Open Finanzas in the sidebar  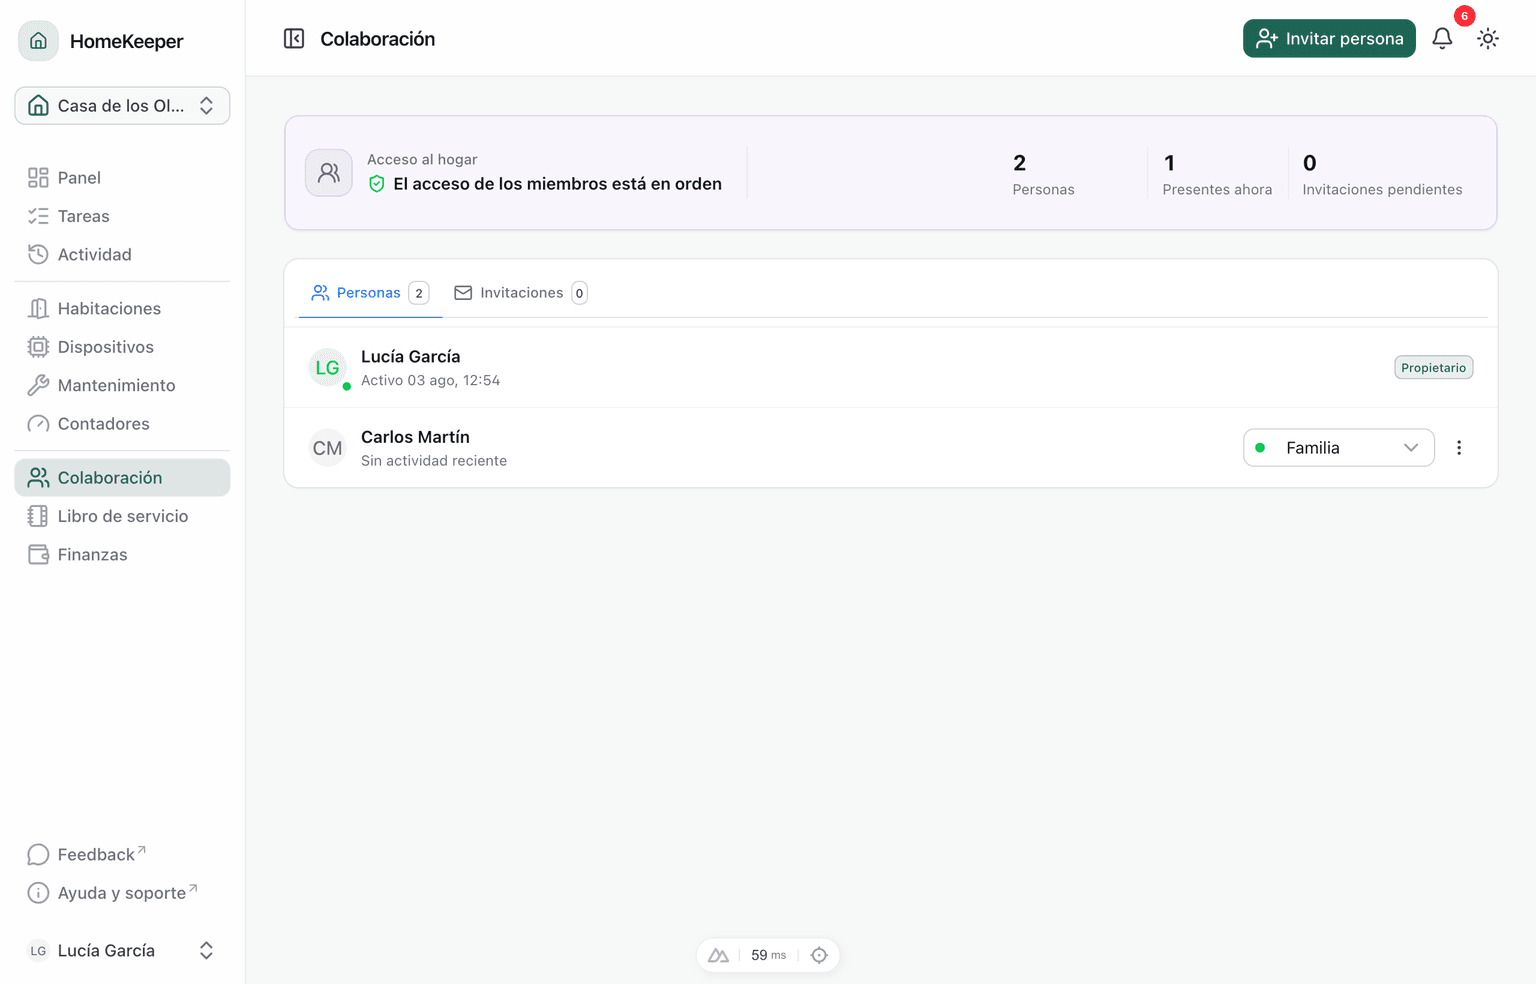click(x=122, y=555)
